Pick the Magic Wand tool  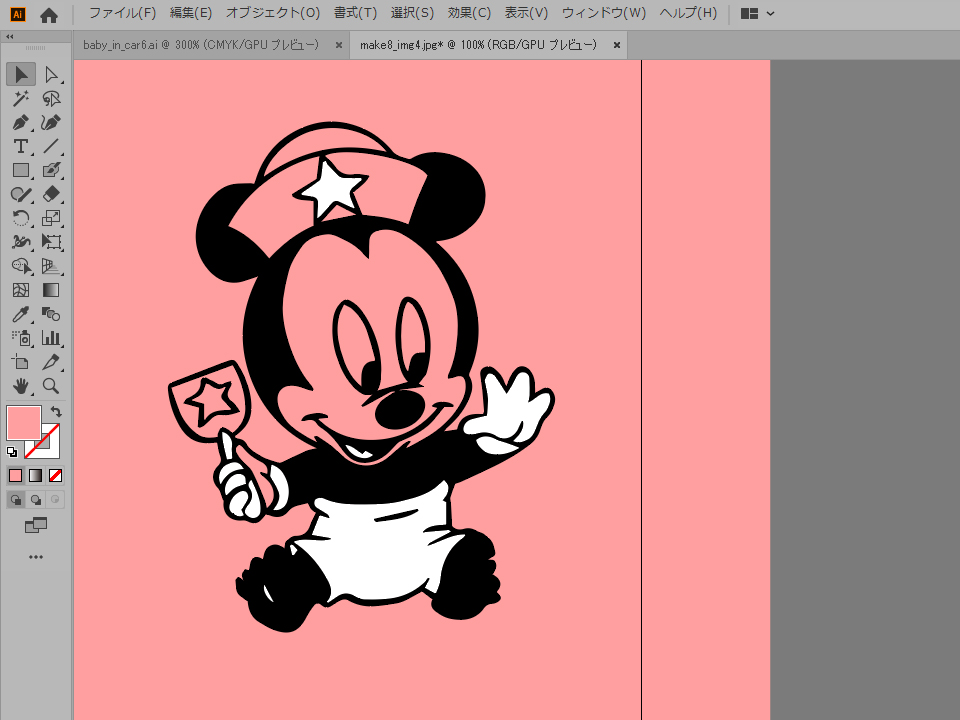pos(21,98)
